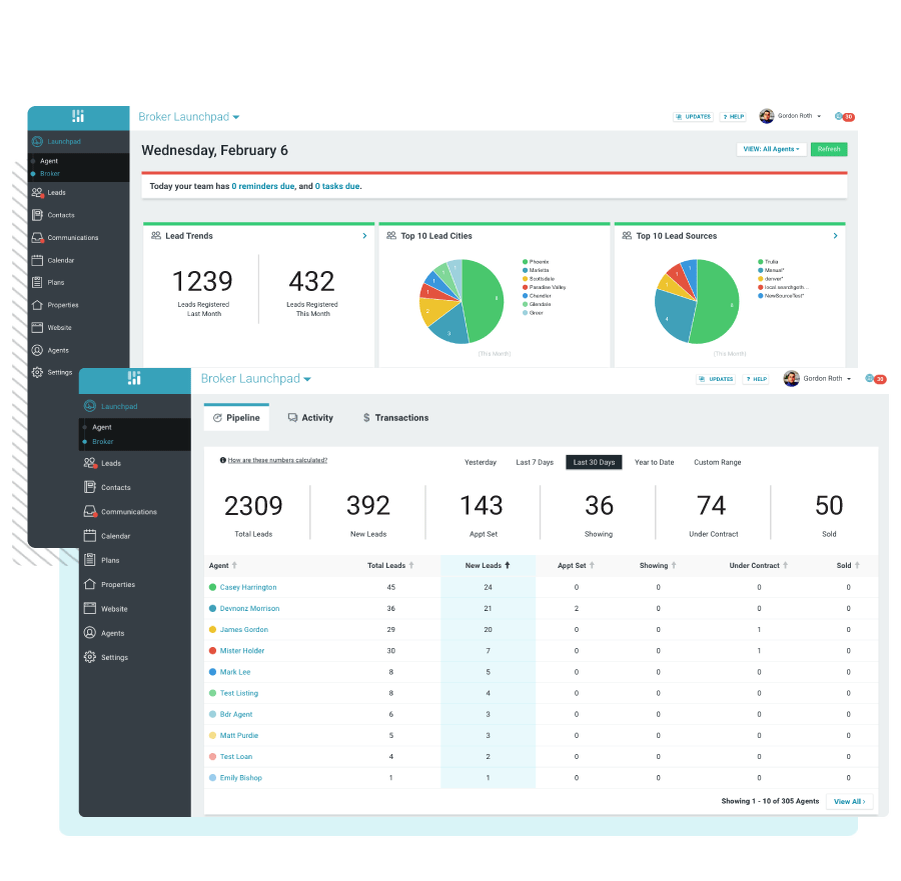901x881 pixels.
Task: Click HELP button in front window
Action: click(x=756, y=379)
